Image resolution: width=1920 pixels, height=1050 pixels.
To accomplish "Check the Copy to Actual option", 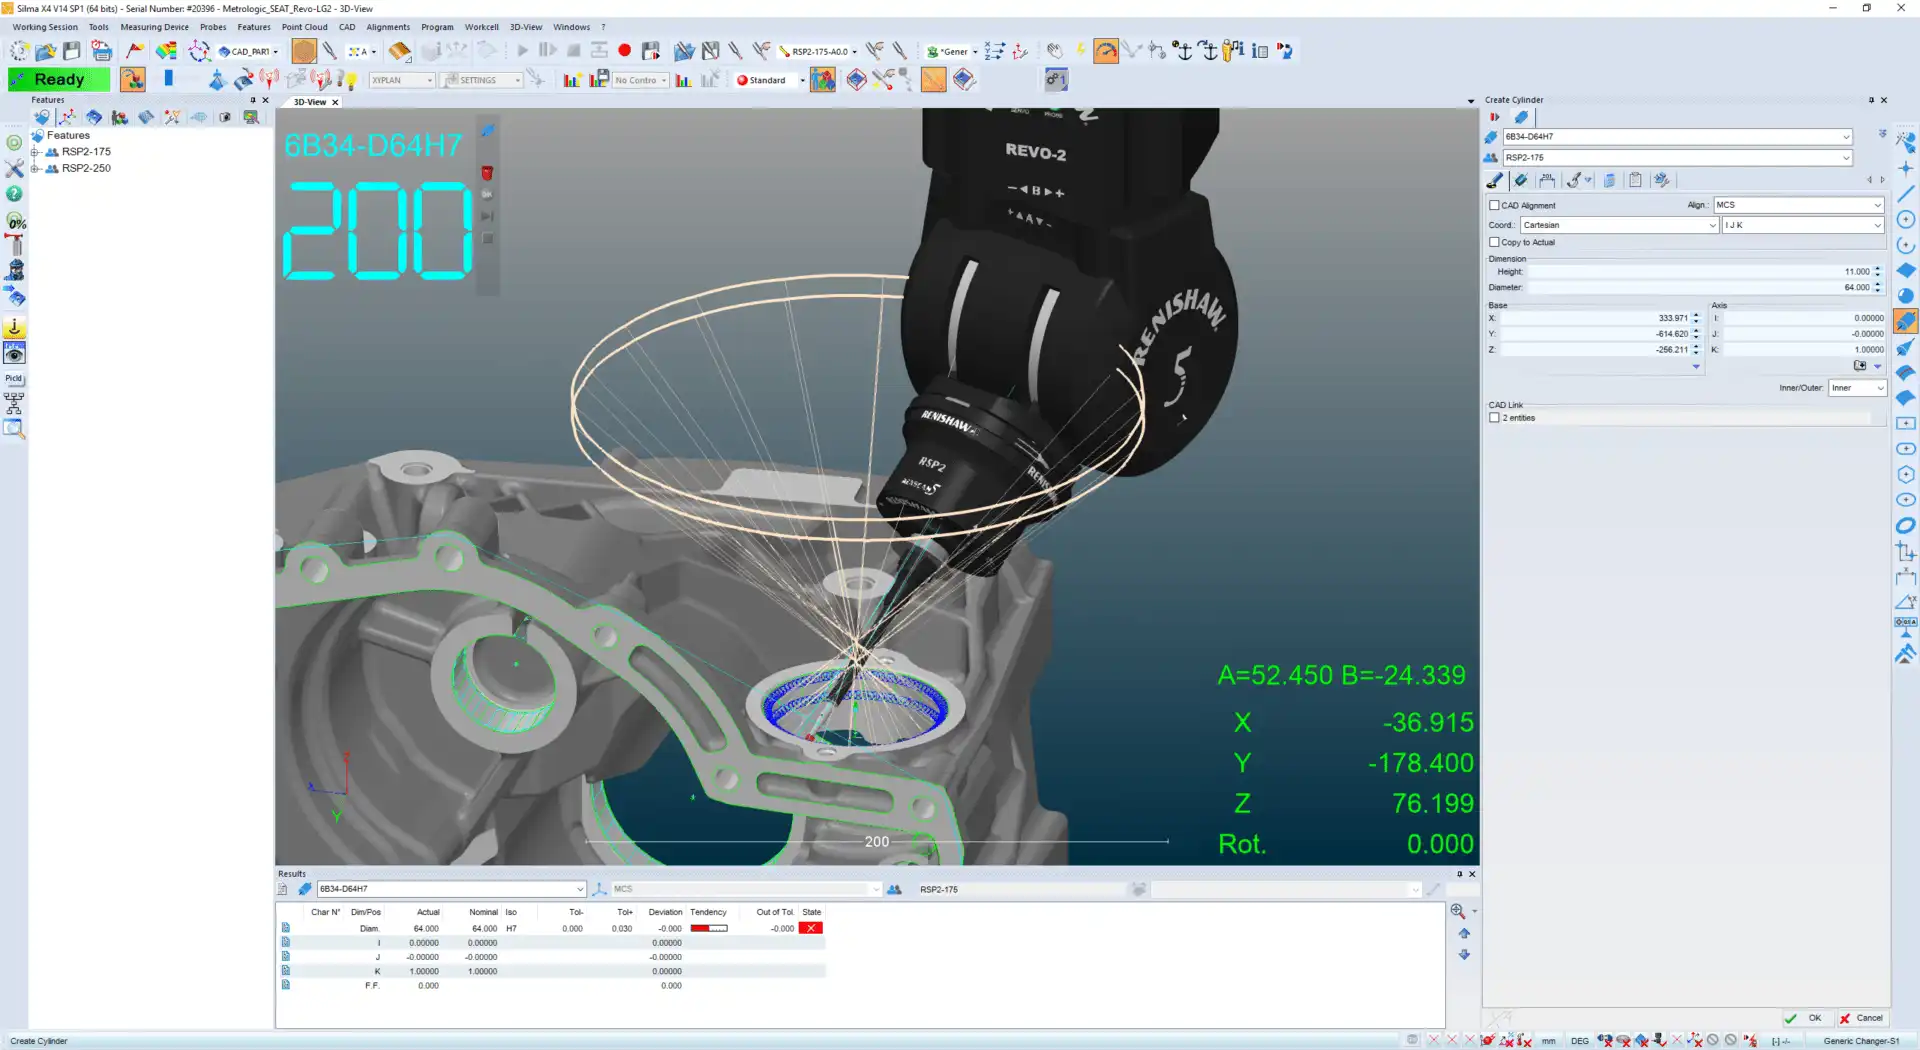I will [x=1494, y=242].
